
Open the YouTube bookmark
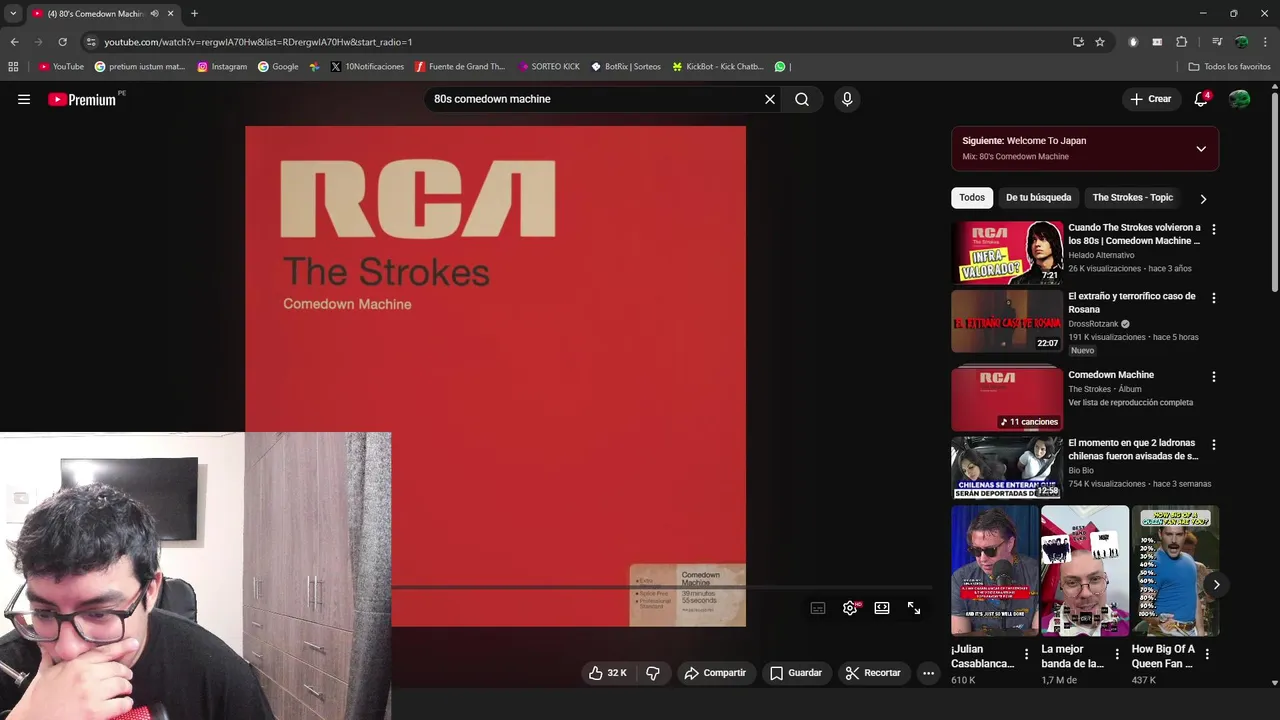[61, 67]
